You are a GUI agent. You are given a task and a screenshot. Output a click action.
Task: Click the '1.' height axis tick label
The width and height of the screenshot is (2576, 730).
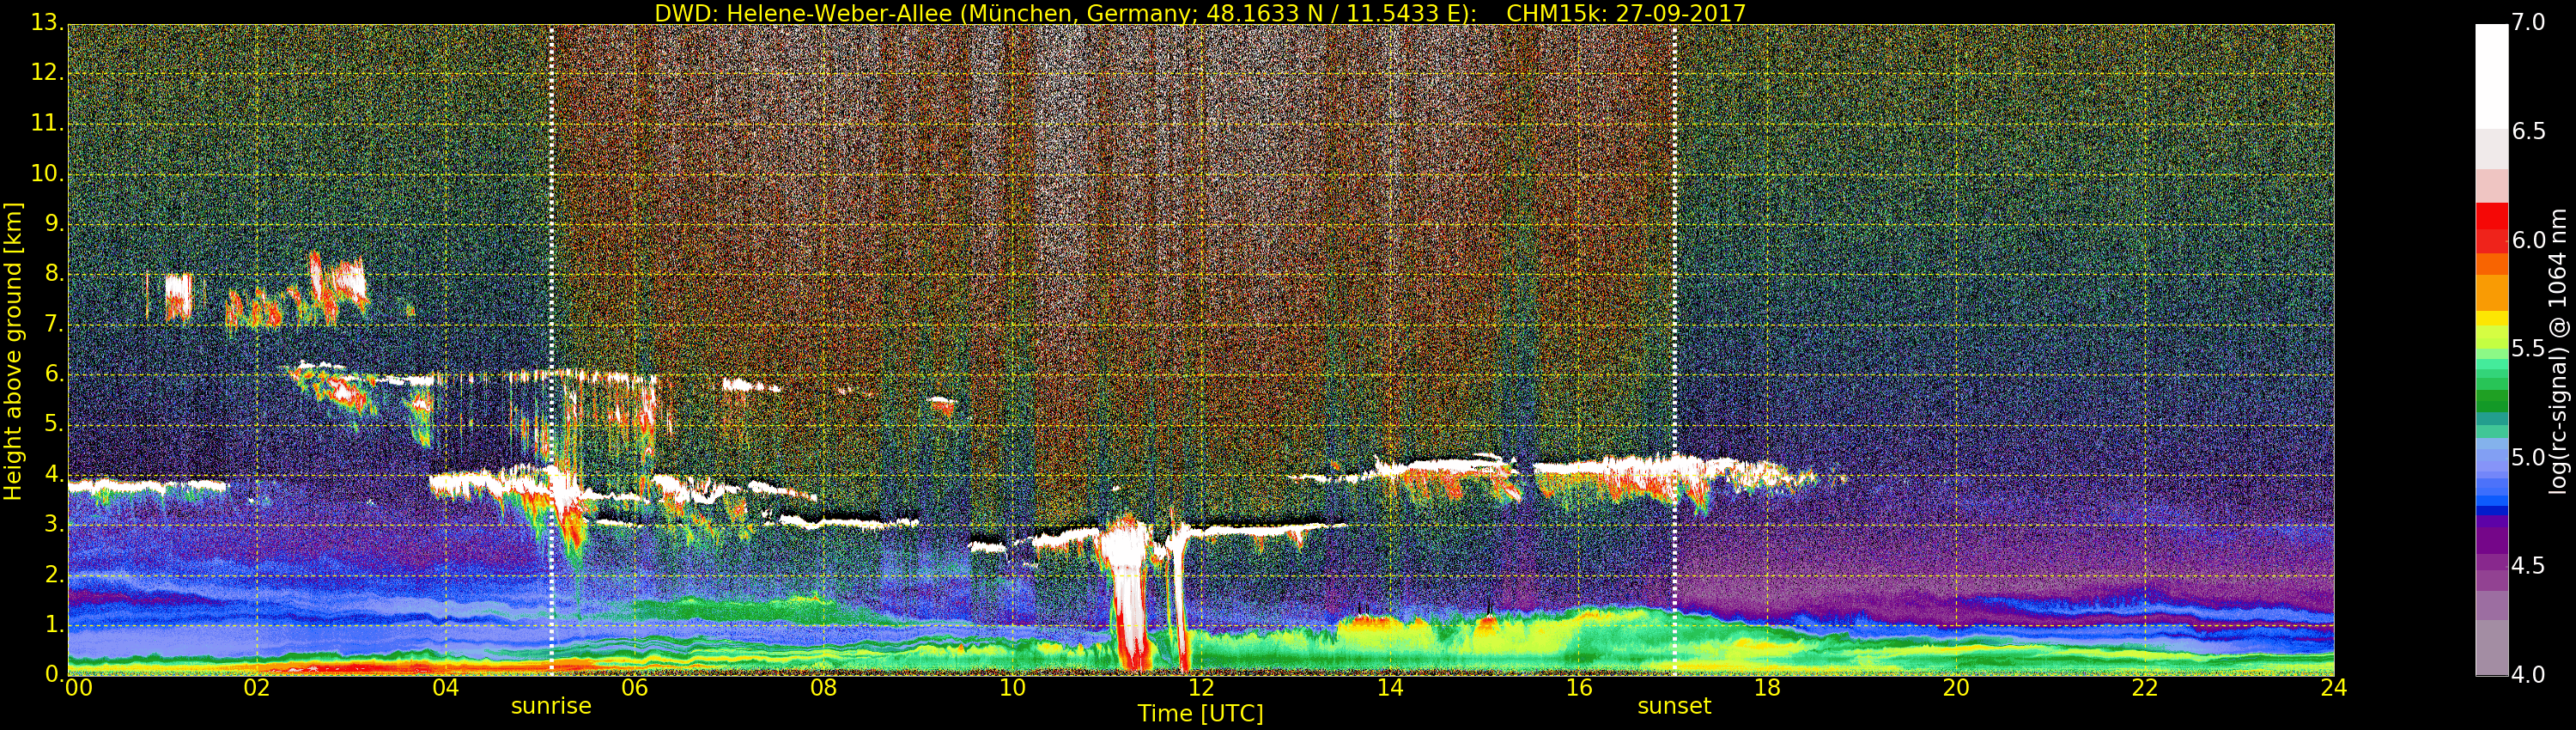pos(55,624)
